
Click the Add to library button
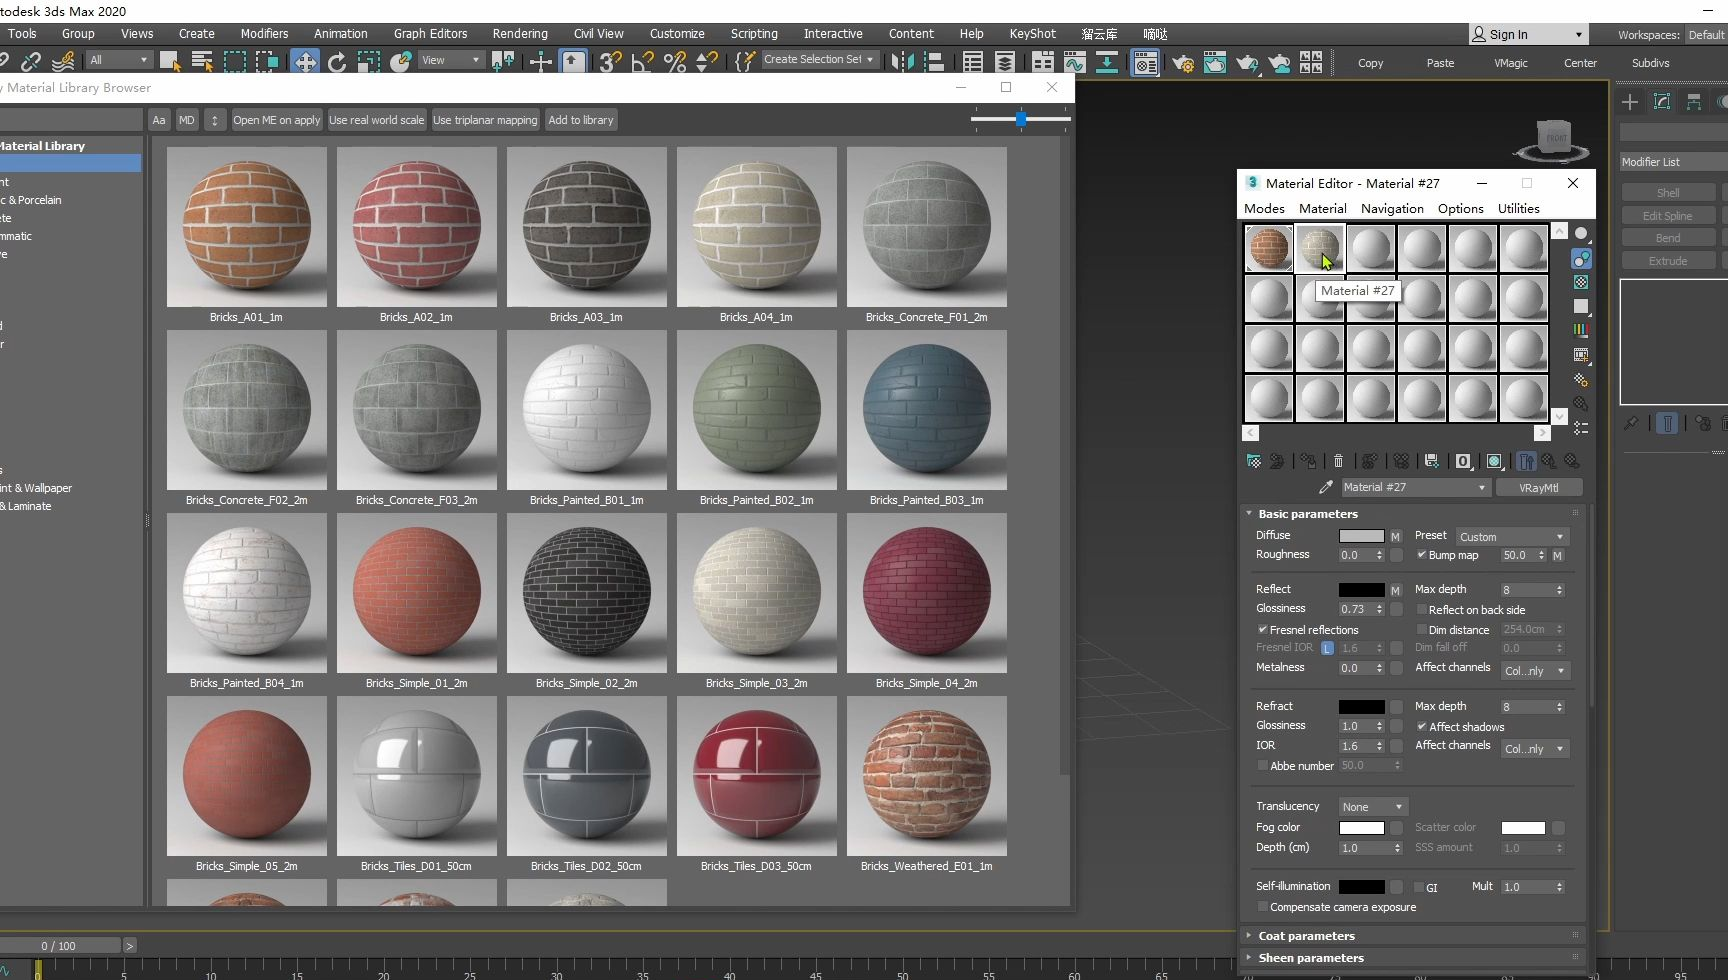581,120
